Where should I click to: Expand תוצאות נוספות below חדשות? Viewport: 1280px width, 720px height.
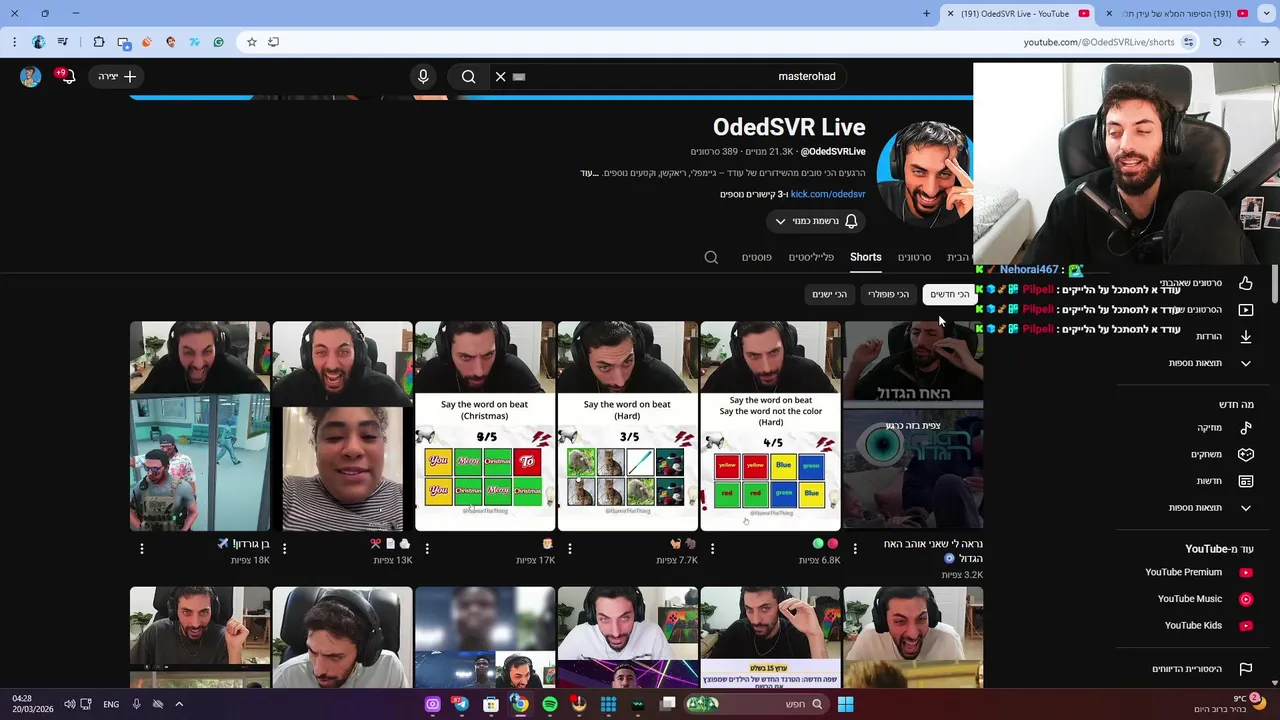pyautogui.click(x=1209, y=508)
